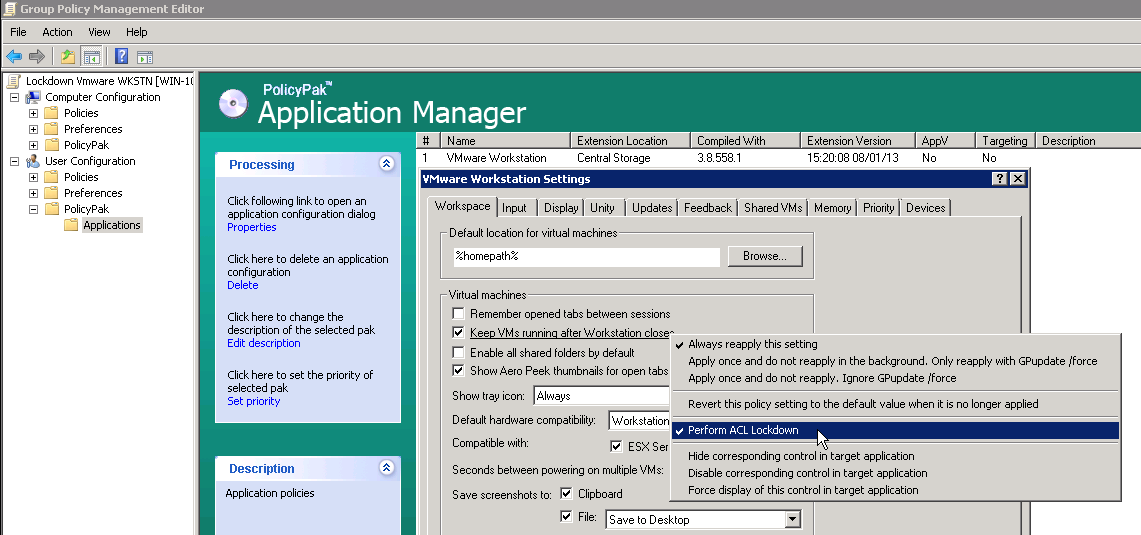
Task: Uncheck the Clipboard screenshot option
Action: (567, 494)
